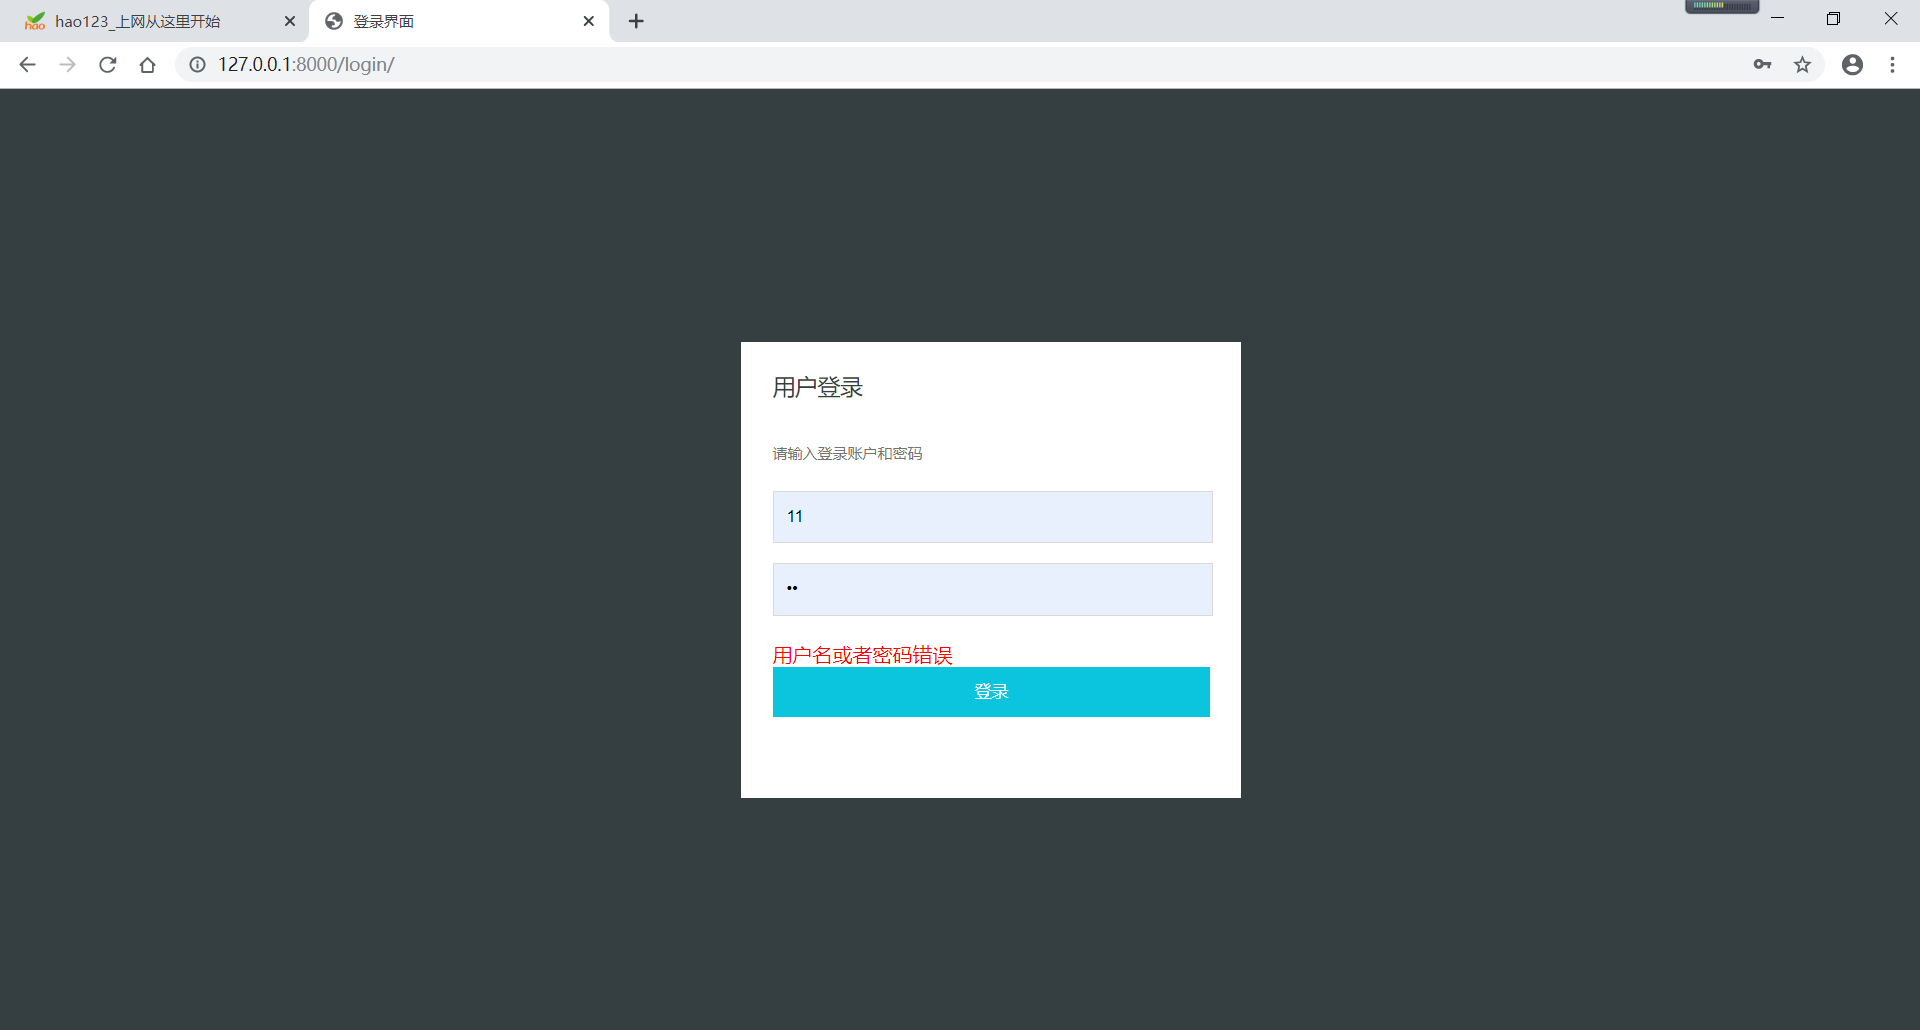Focus the username field containing 11
The height and width of the screenshot is (1030, 1920).
[x=992, y=517]
